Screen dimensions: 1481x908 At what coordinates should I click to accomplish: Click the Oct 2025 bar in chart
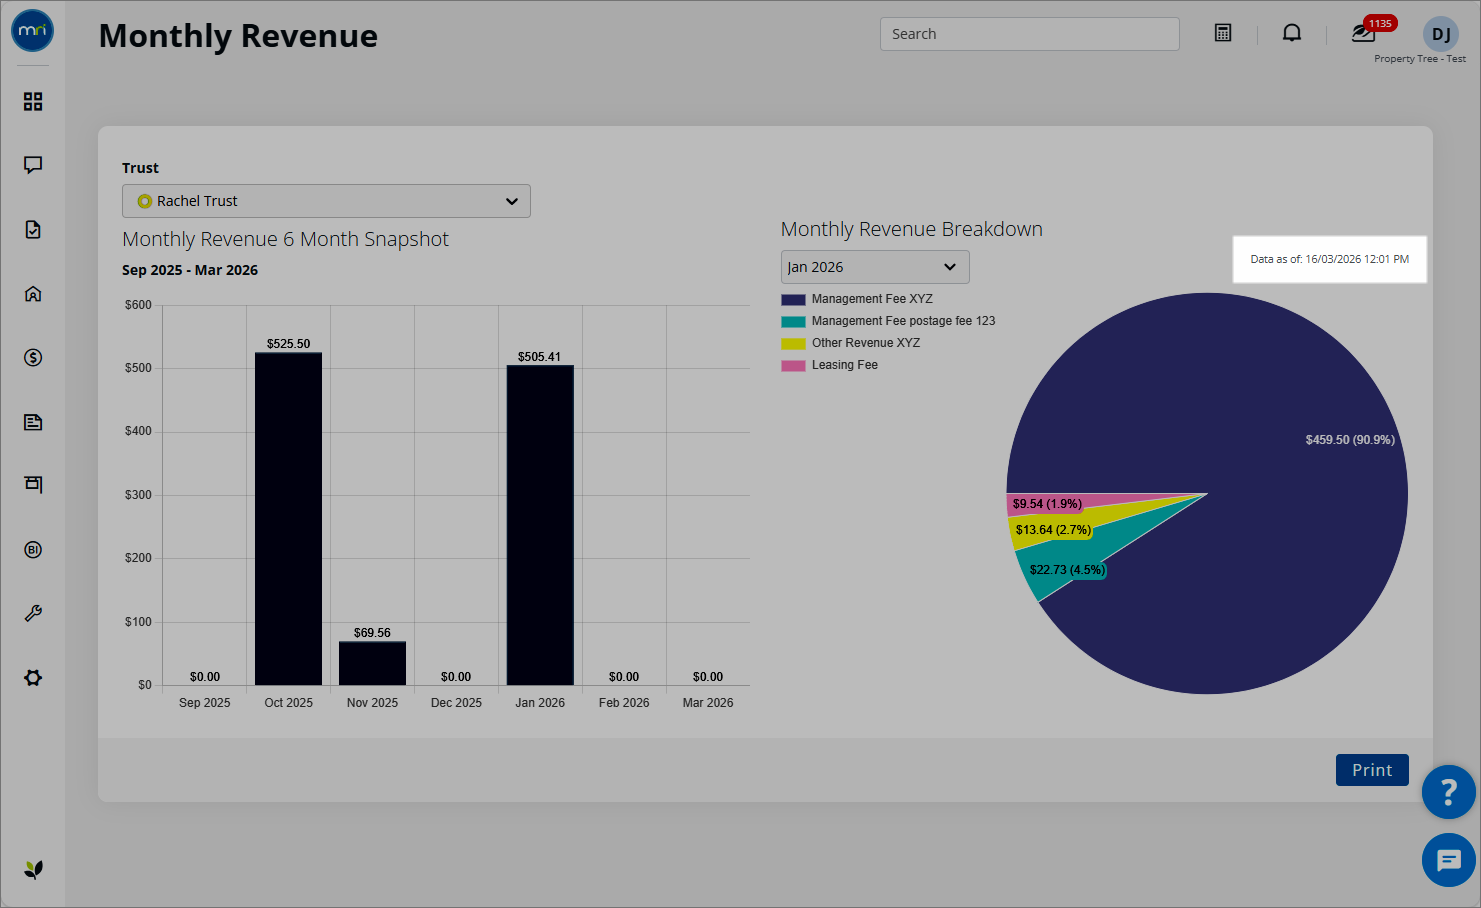(288, 519)
